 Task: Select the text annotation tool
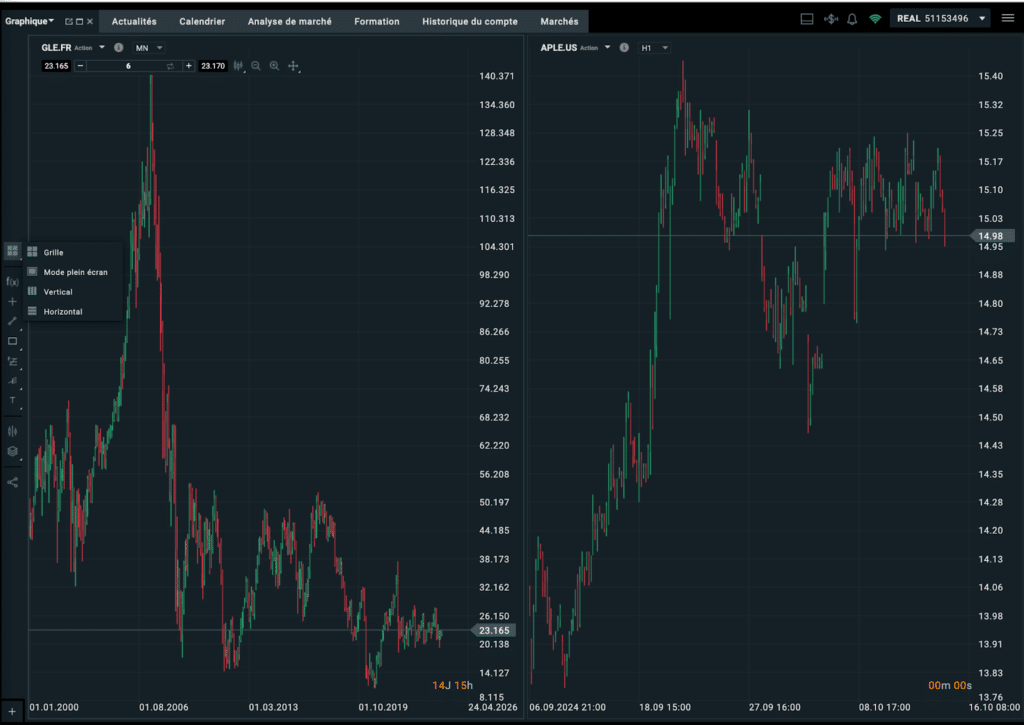point(12,400)
